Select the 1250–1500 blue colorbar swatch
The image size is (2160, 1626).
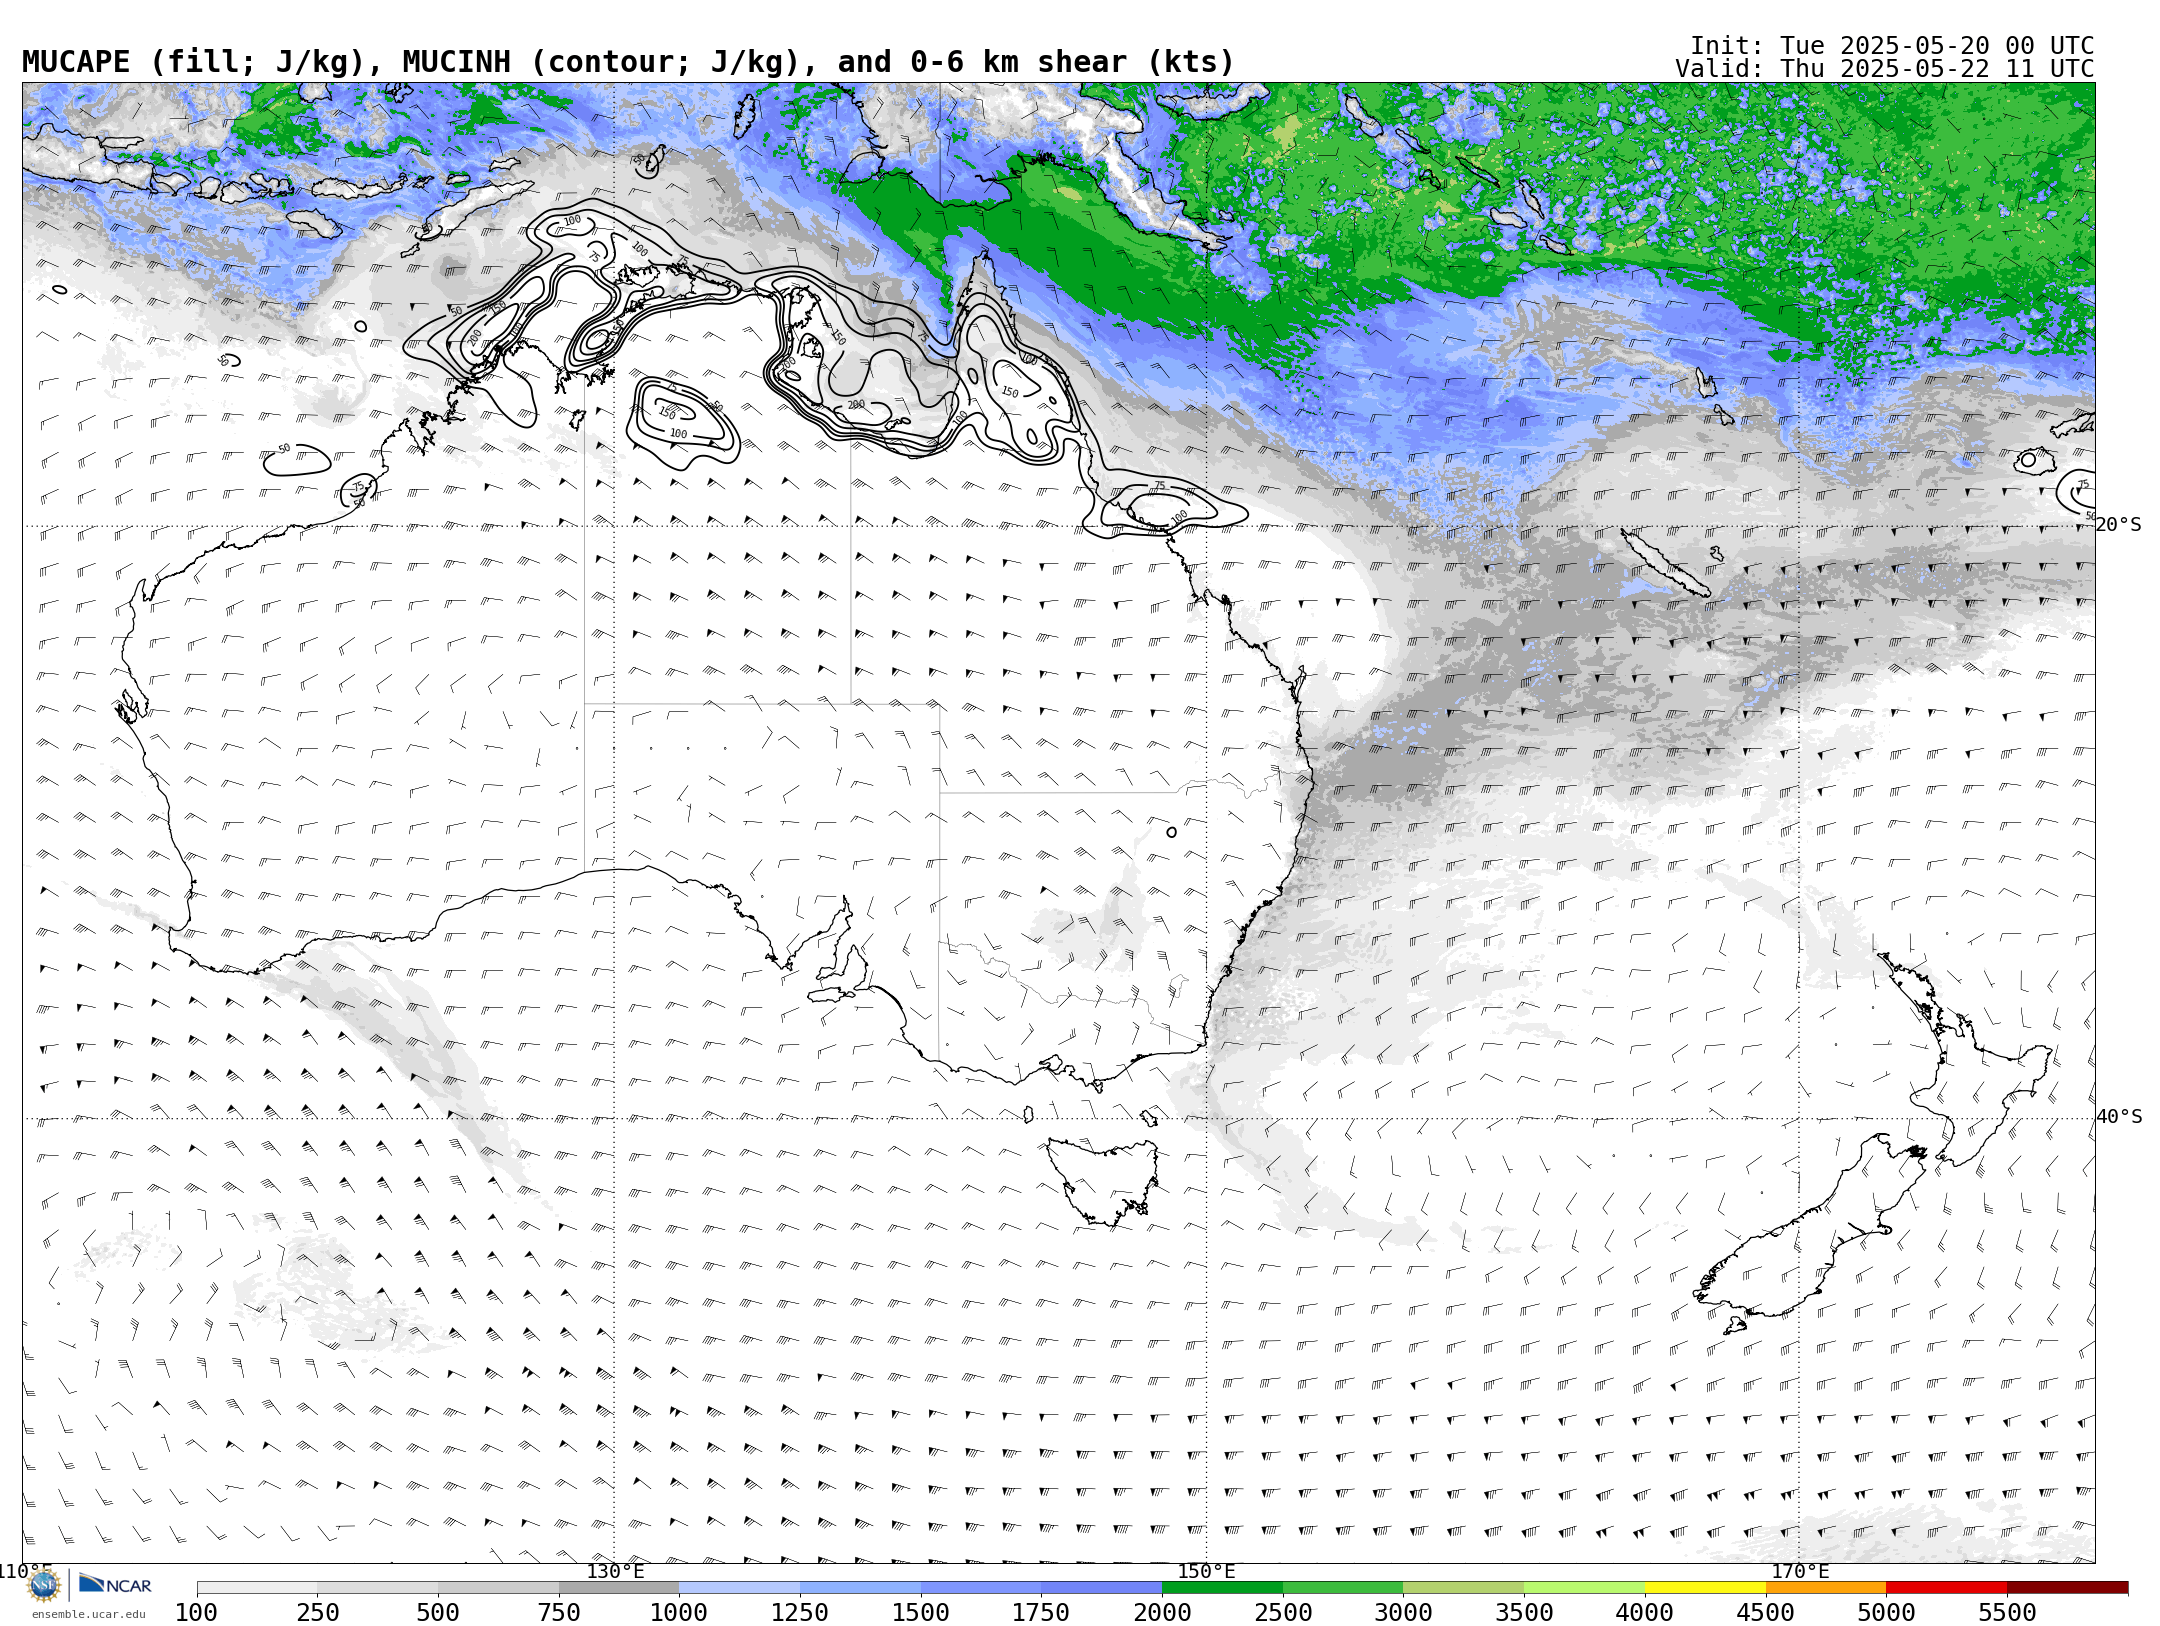tap(860, 1588)
